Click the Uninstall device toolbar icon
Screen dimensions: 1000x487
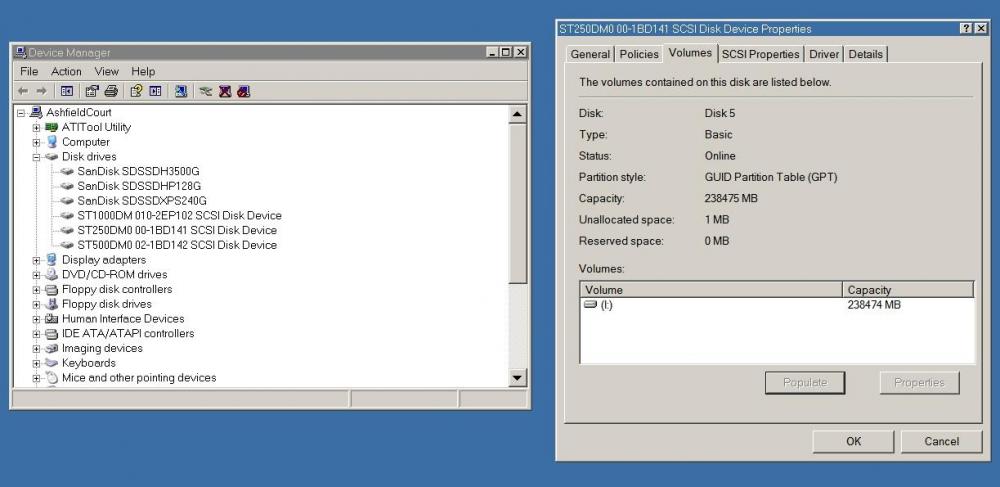(225, 91)
